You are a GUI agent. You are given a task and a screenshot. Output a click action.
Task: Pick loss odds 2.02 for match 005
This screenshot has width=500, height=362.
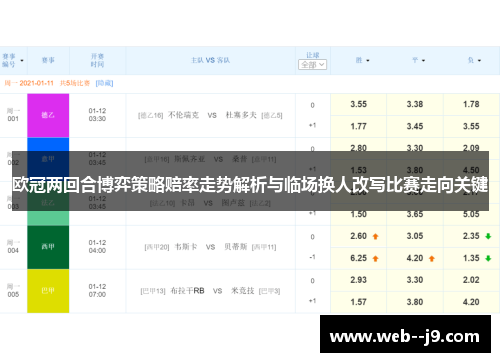[x=471, y=280]
